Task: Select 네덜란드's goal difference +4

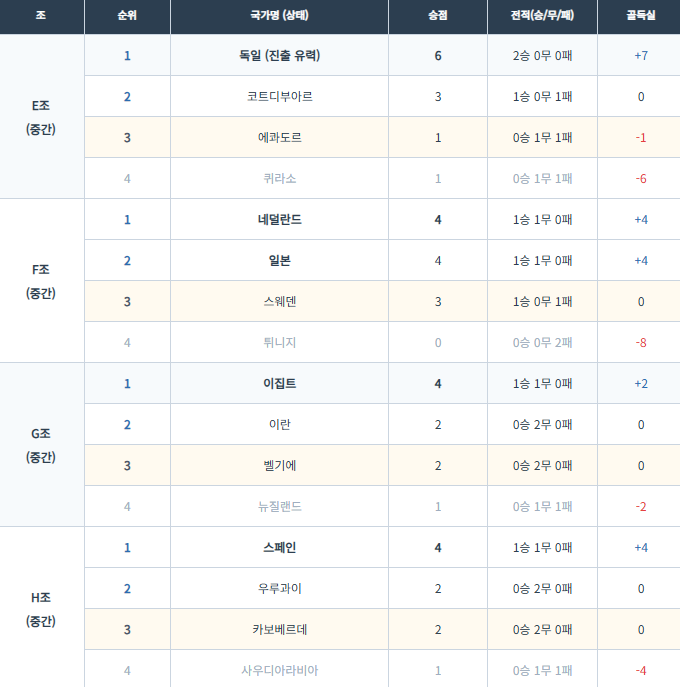Action: pos(641,220)
